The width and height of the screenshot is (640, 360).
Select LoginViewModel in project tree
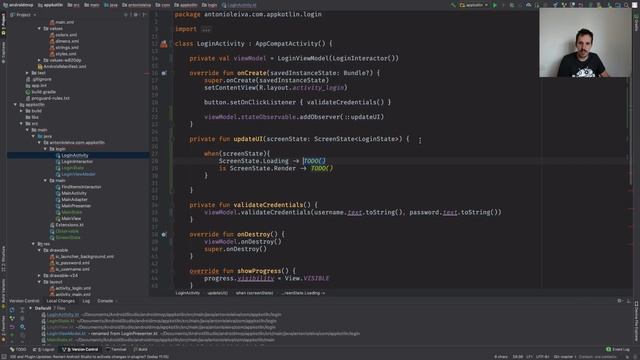tap(78, 174)
